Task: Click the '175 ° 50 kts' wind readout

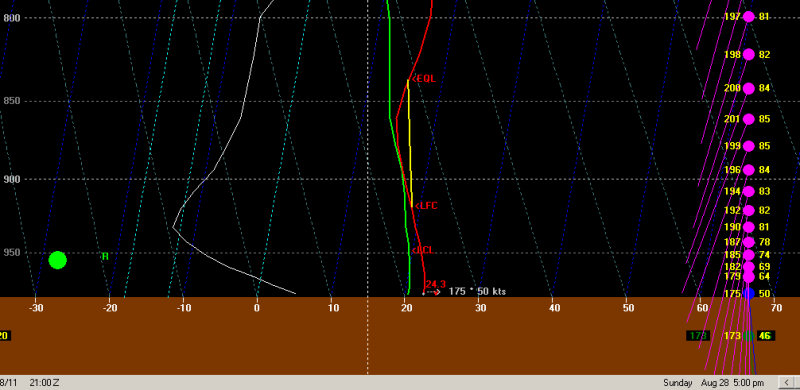Action: 477,292
